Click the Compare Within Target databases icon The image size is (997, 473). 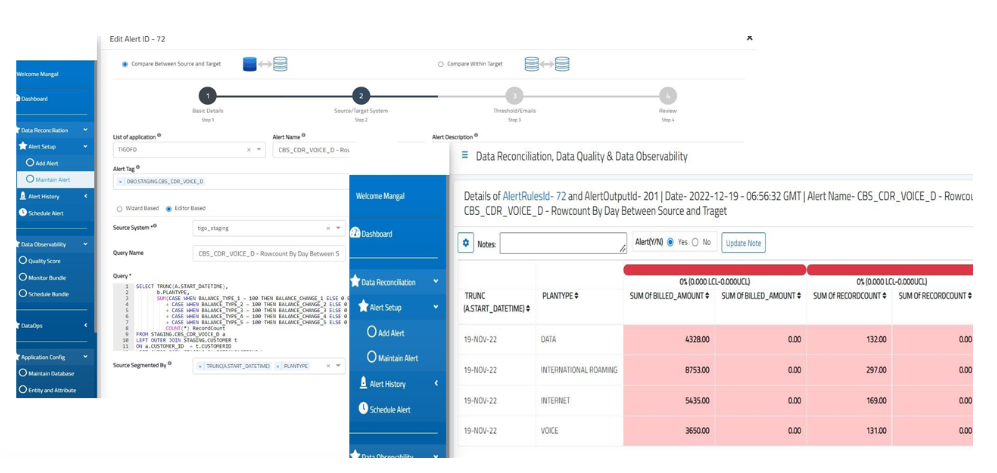point(547,64)
